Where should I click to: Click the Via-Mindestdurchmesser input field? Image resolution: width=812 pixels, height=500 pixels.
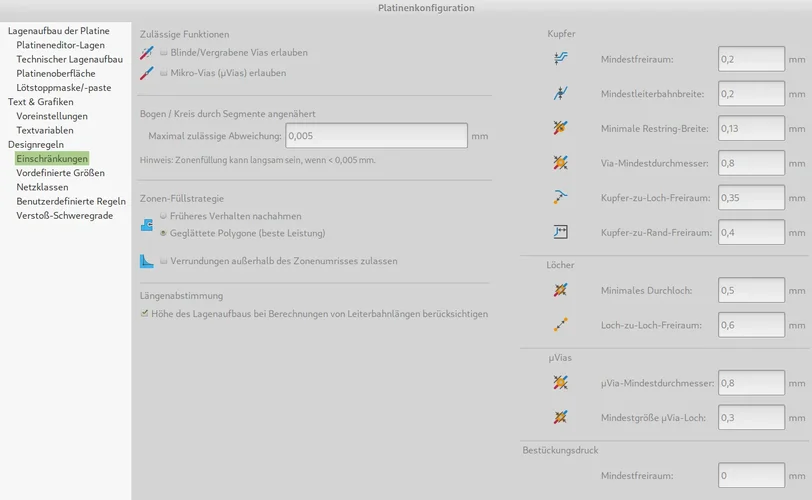point(751,163)
